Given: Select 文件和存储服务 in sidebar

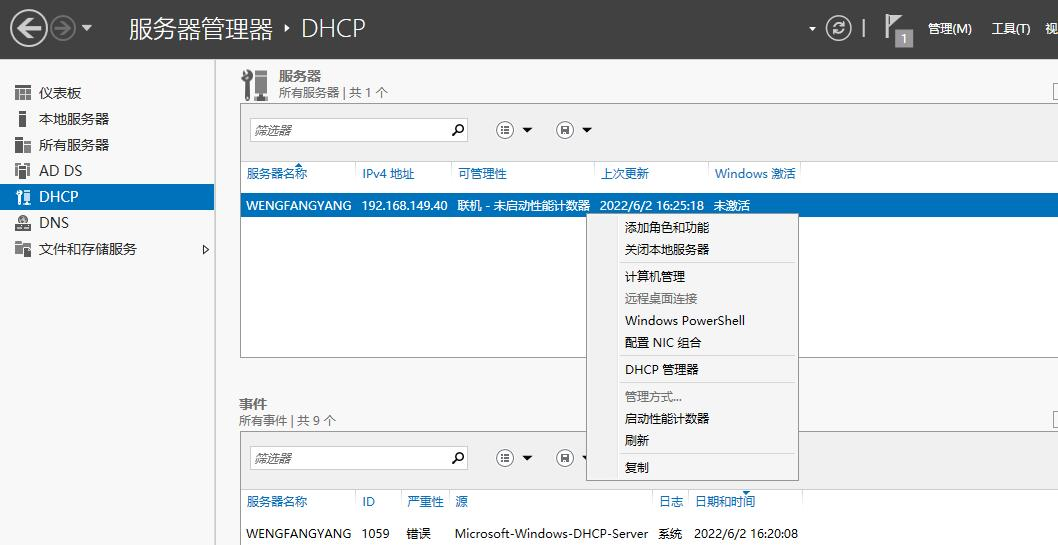Looking at the screenshot, I should point(88,249).
